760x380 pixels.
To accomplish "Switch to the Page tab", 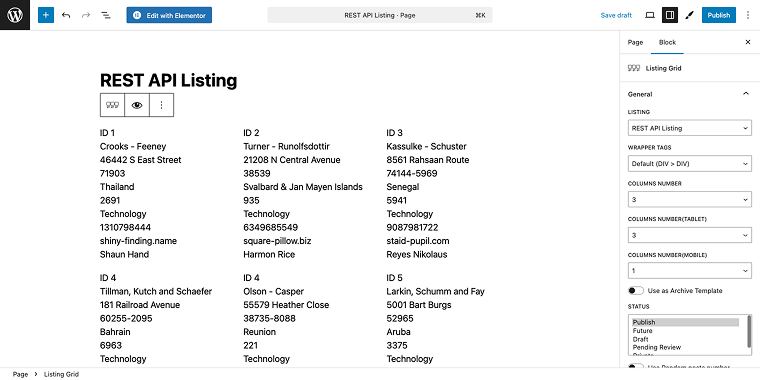I will 635,42.
